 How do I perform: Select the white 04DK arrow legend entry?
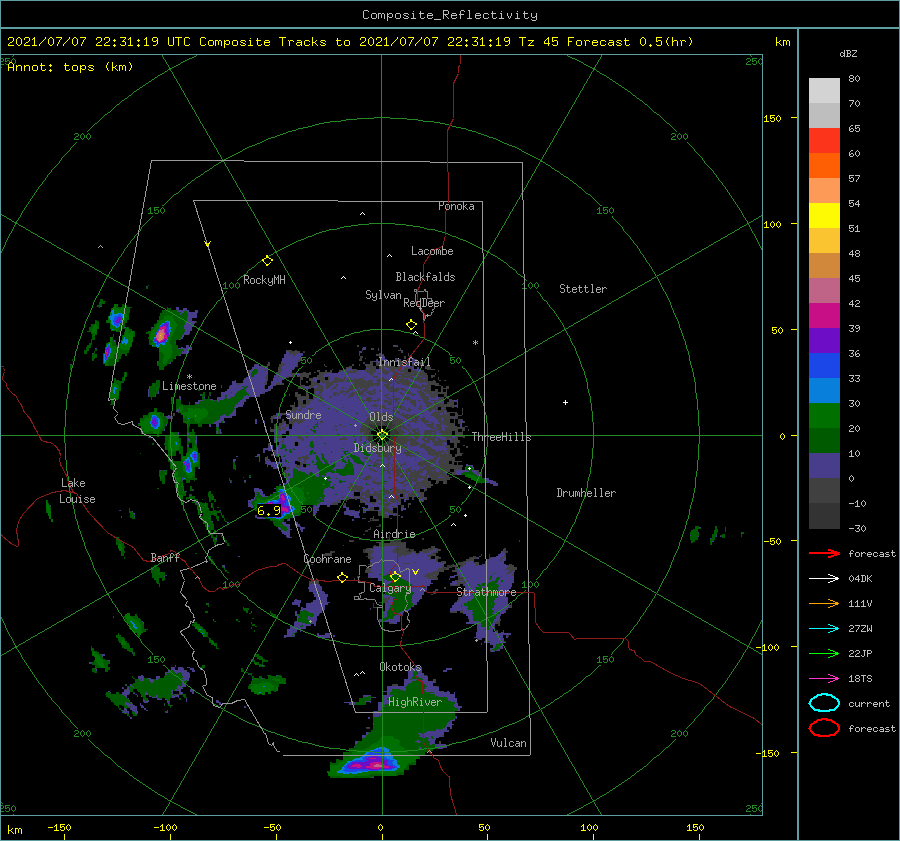824,579
